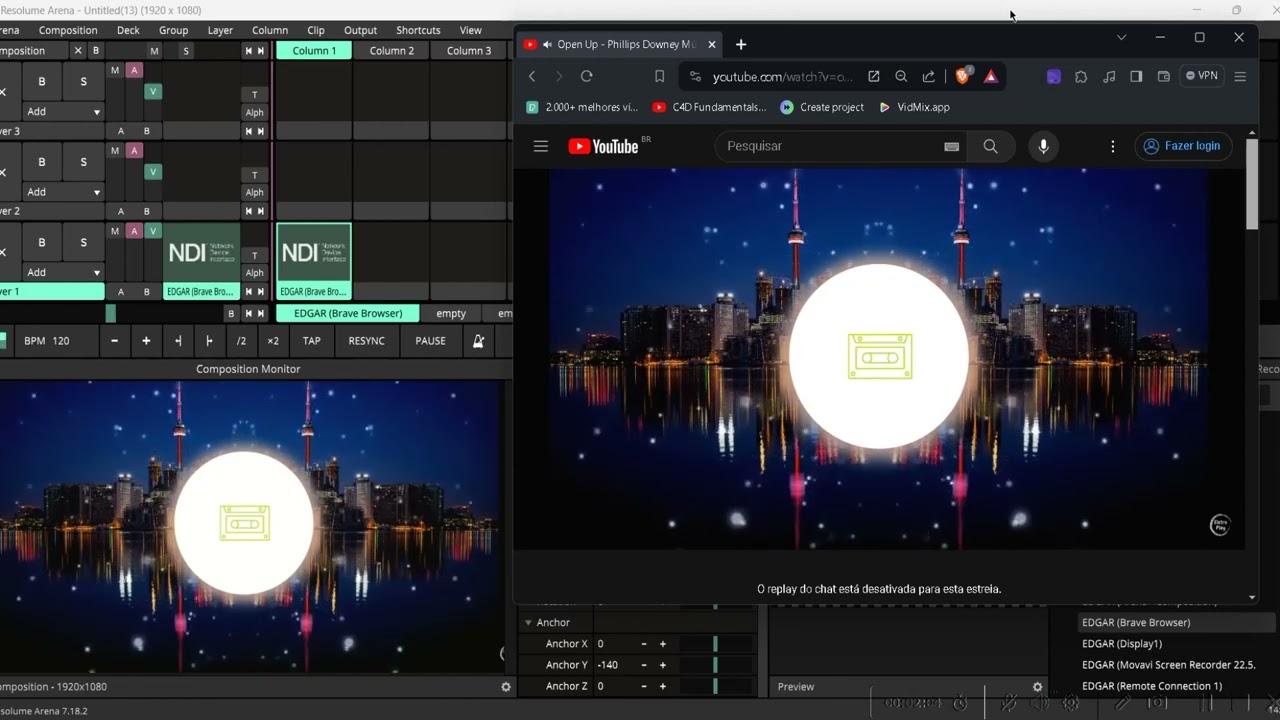Toggle Resolume metronome icon
1280x720 pixels.
478,341
